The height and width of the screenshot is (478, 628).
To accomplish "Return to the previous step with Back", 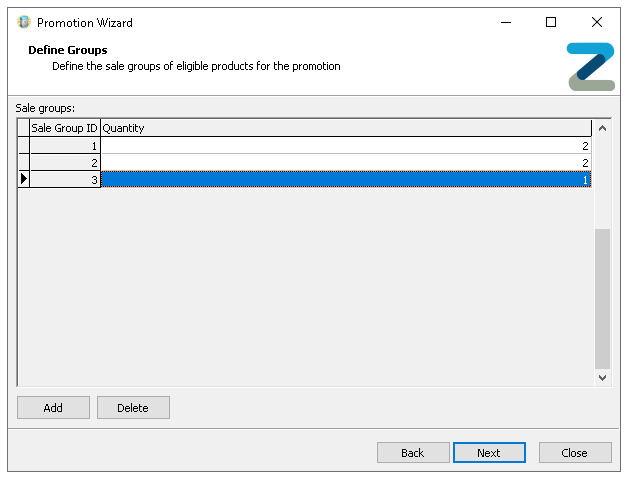I will click(413, 453).
